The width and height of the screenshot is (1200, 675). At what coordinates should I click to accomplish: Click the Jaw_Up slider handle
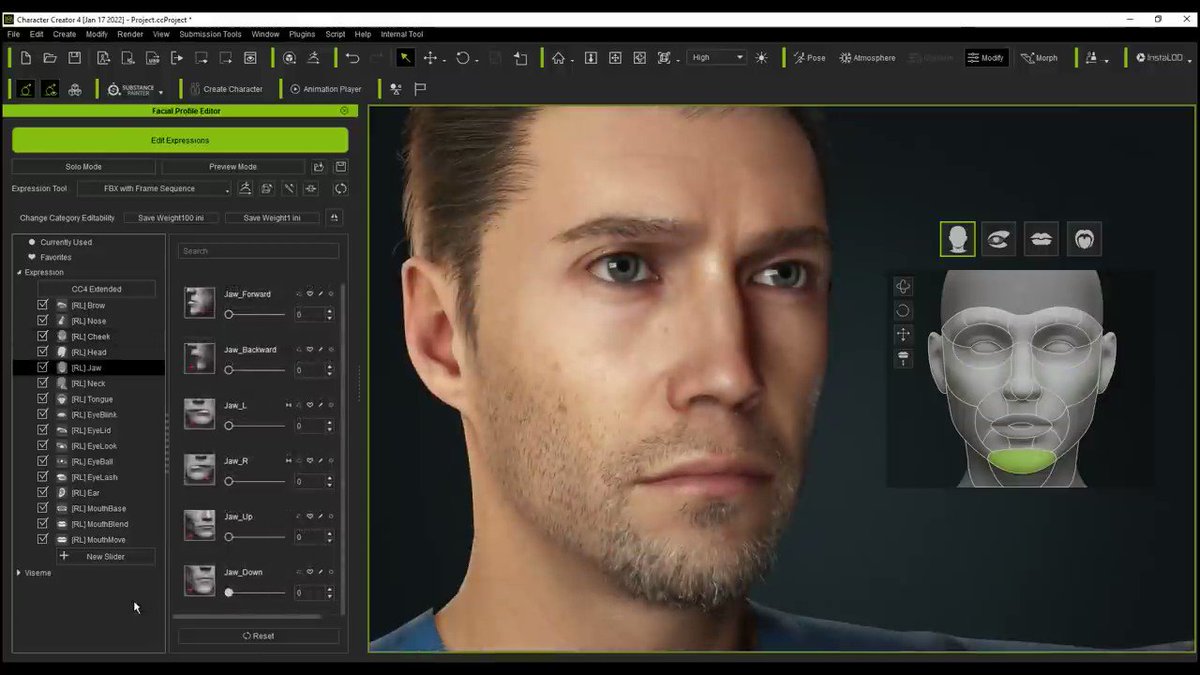(x=229, y=537)
